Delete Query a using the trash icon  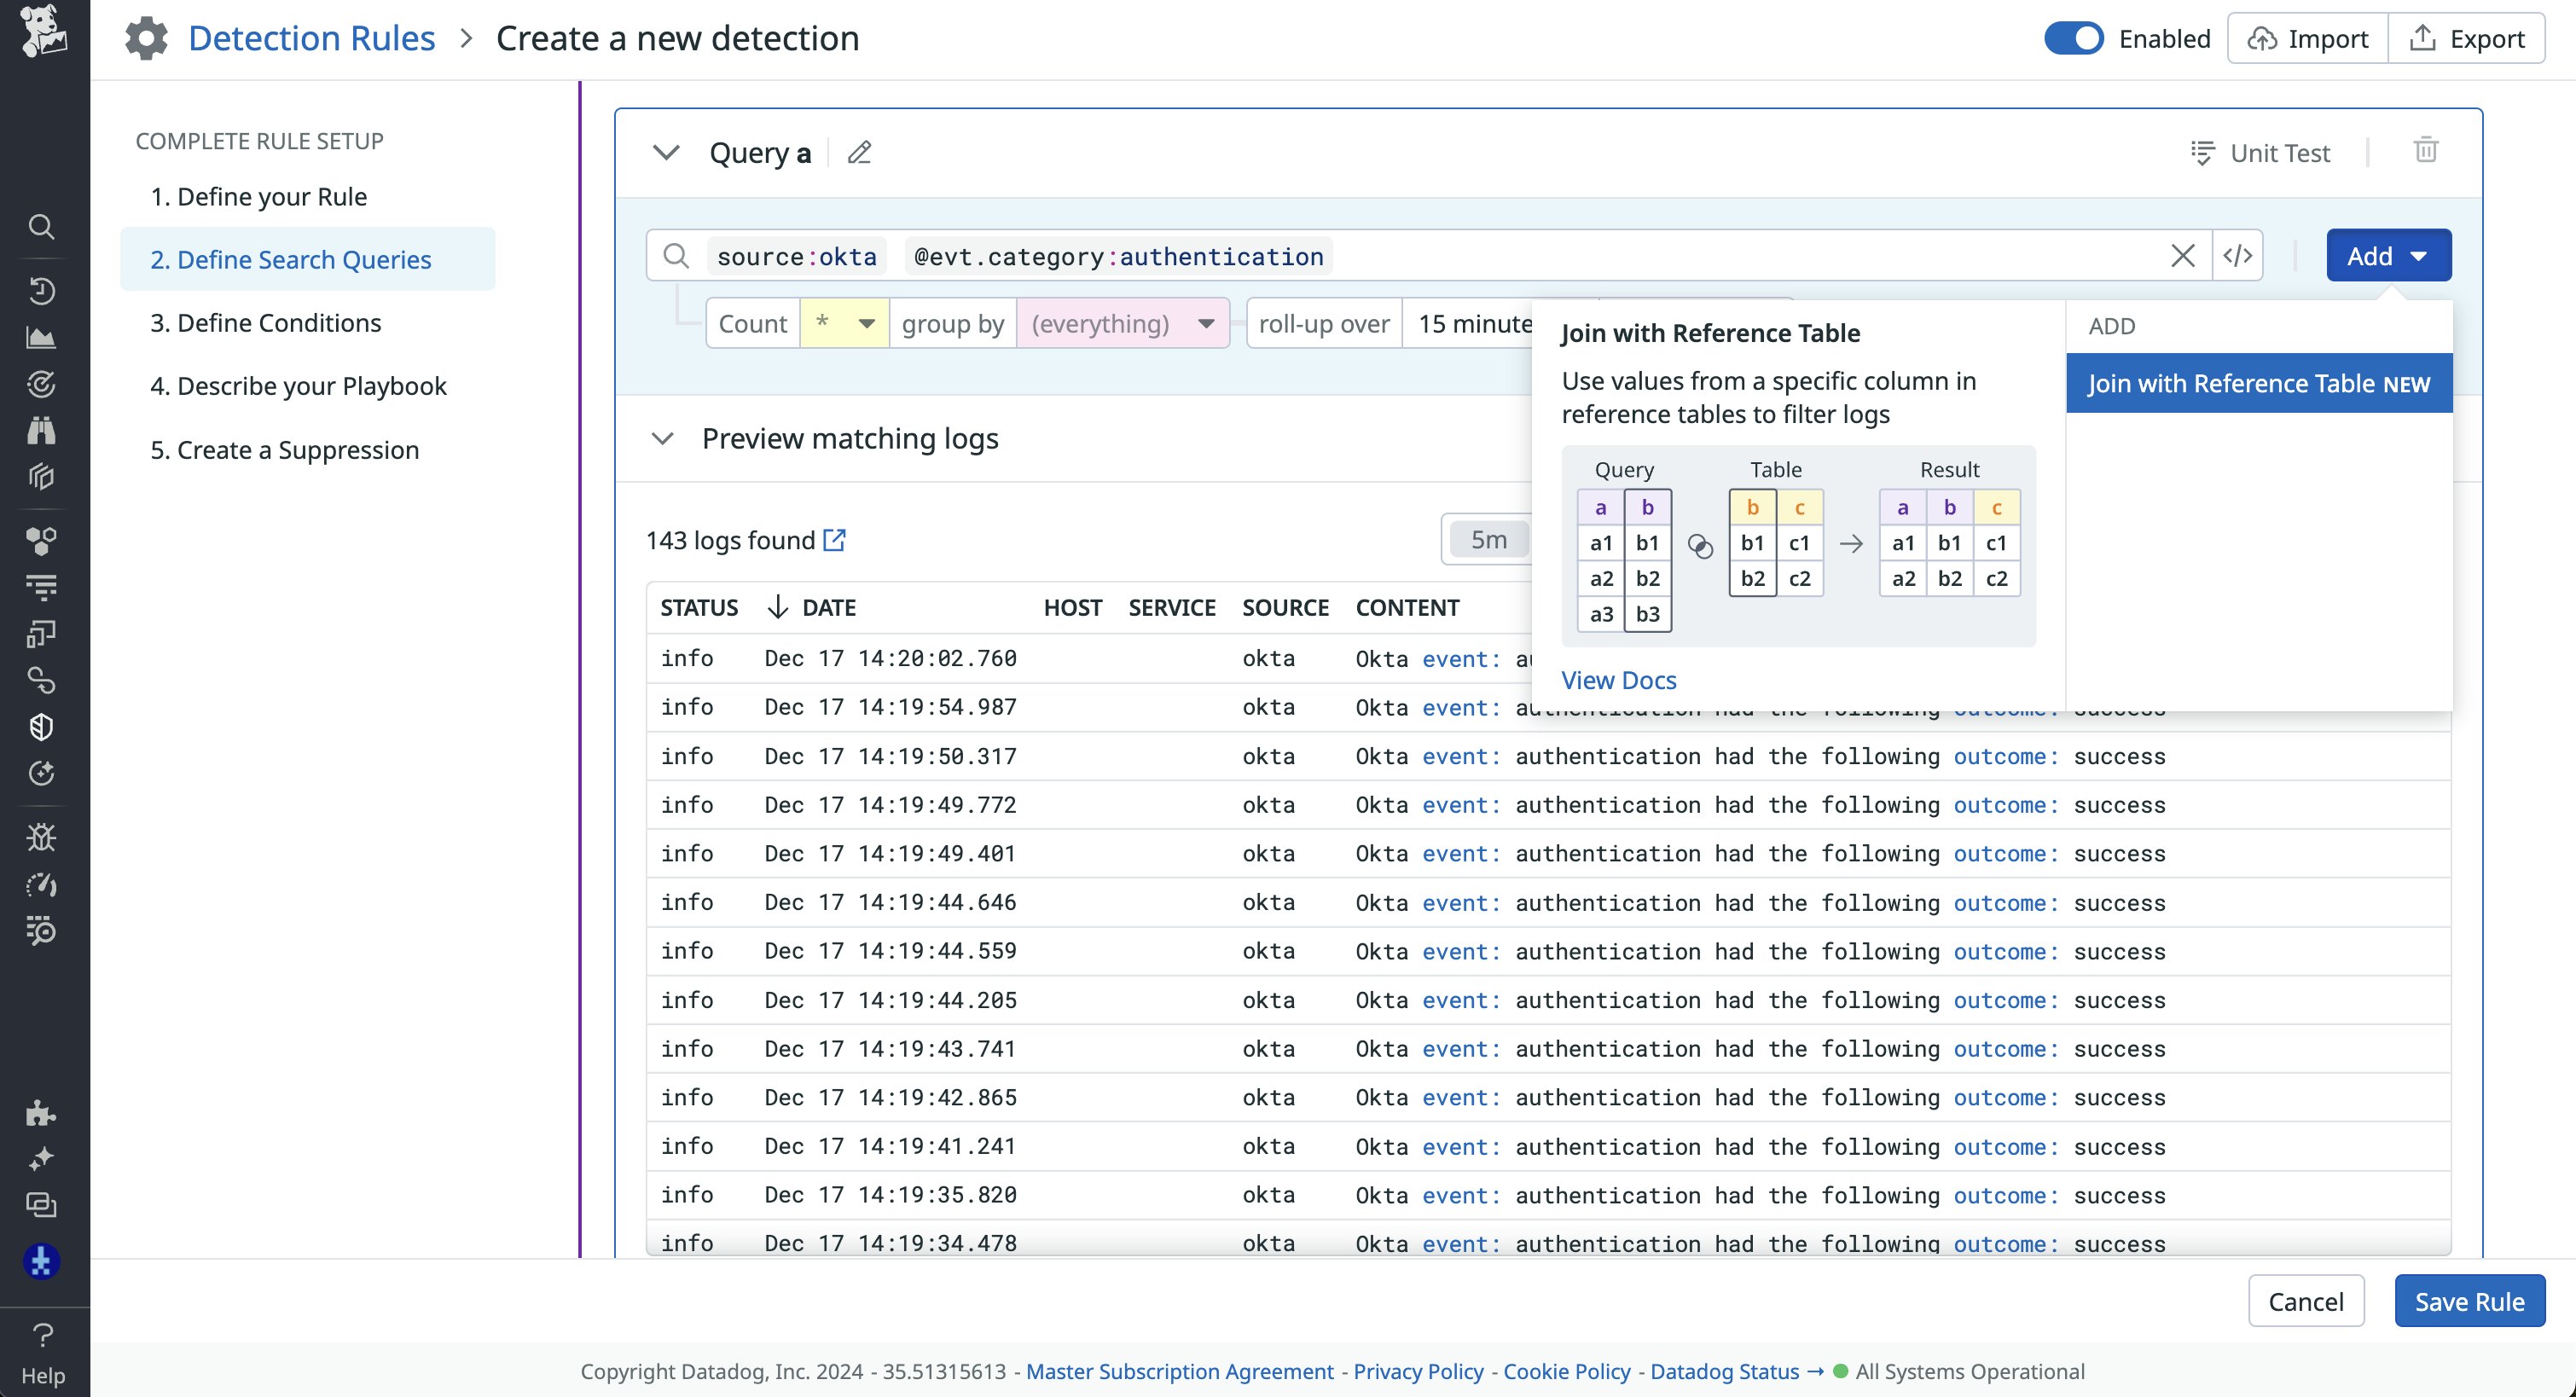pos(2426,151)
